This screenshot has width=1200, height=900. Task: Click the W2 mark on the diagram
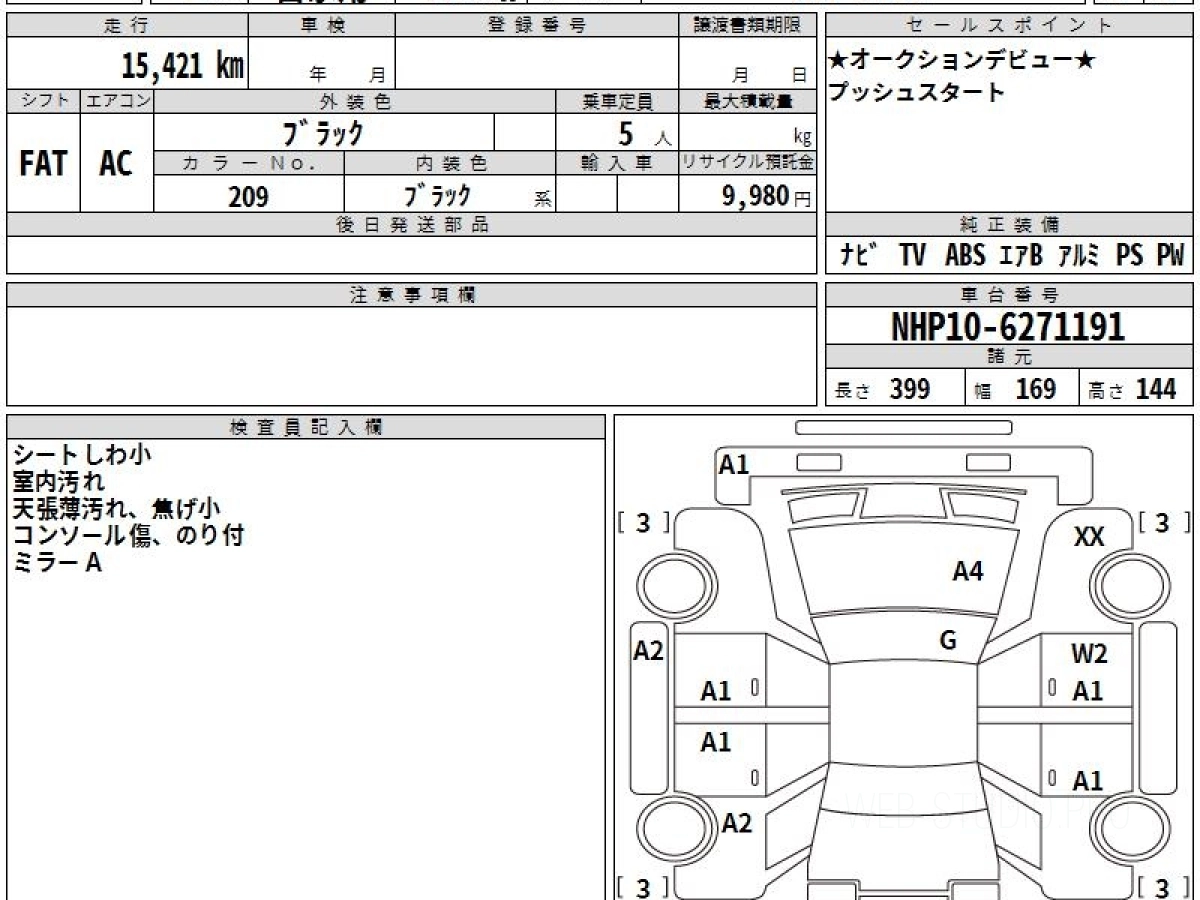[1089, 656]
